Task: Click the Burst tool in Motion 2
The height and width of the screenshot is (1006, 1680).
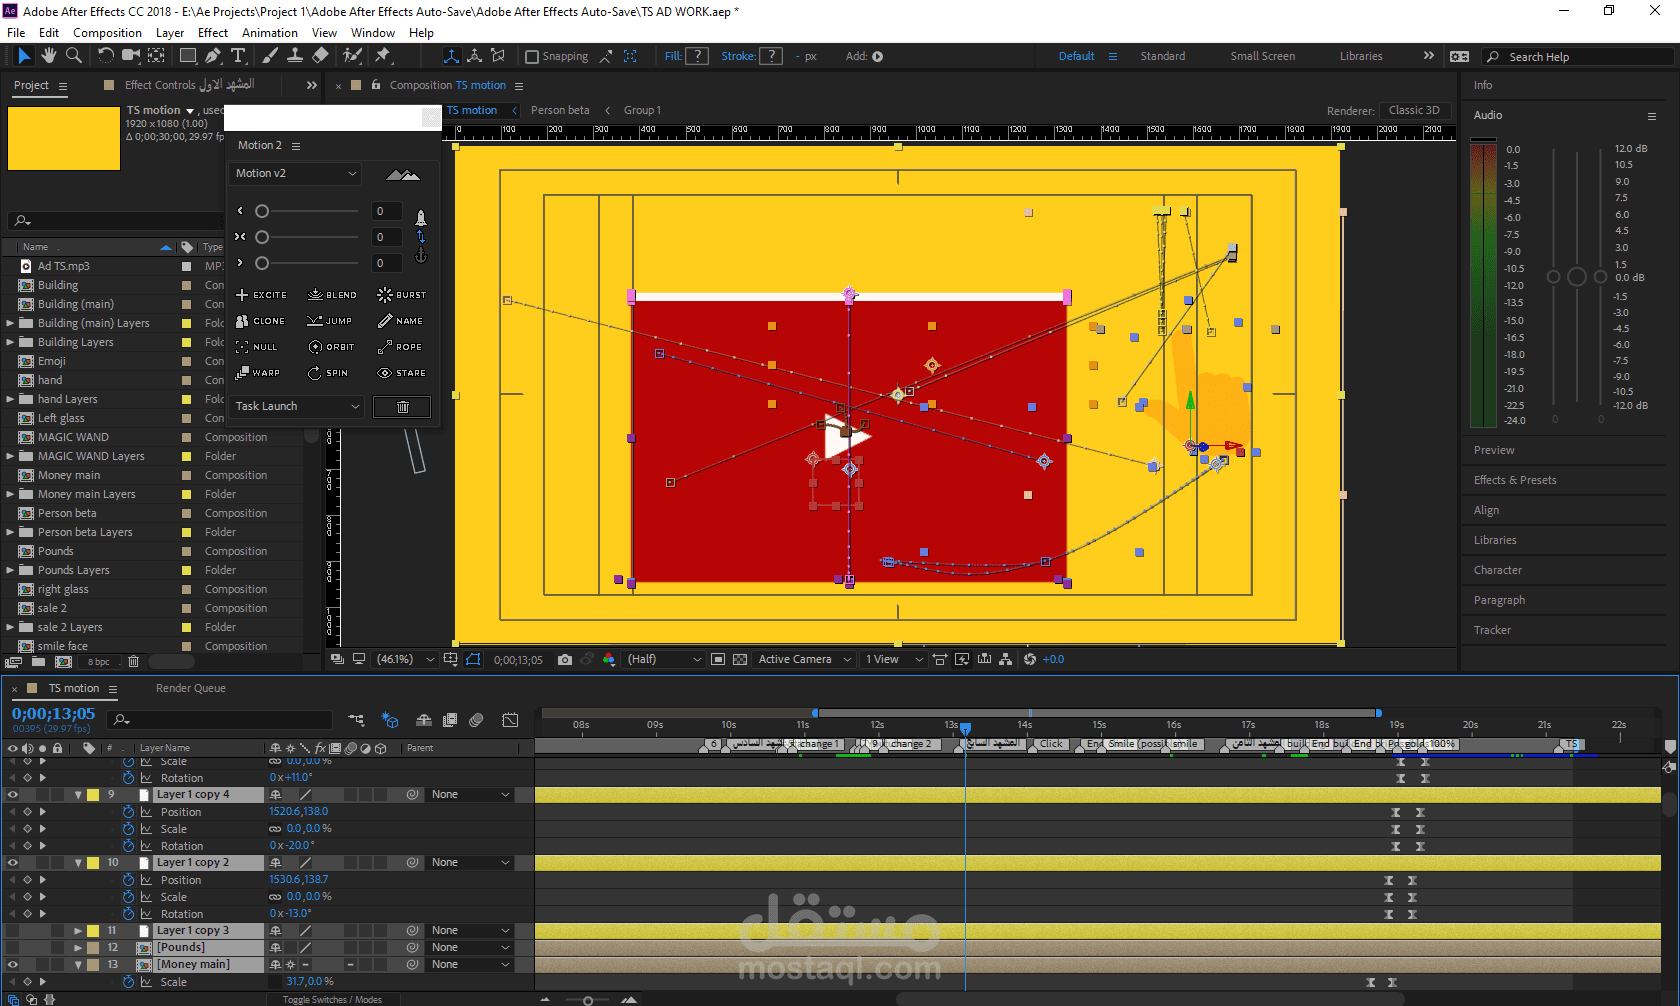Action: [x=401, y=295]
